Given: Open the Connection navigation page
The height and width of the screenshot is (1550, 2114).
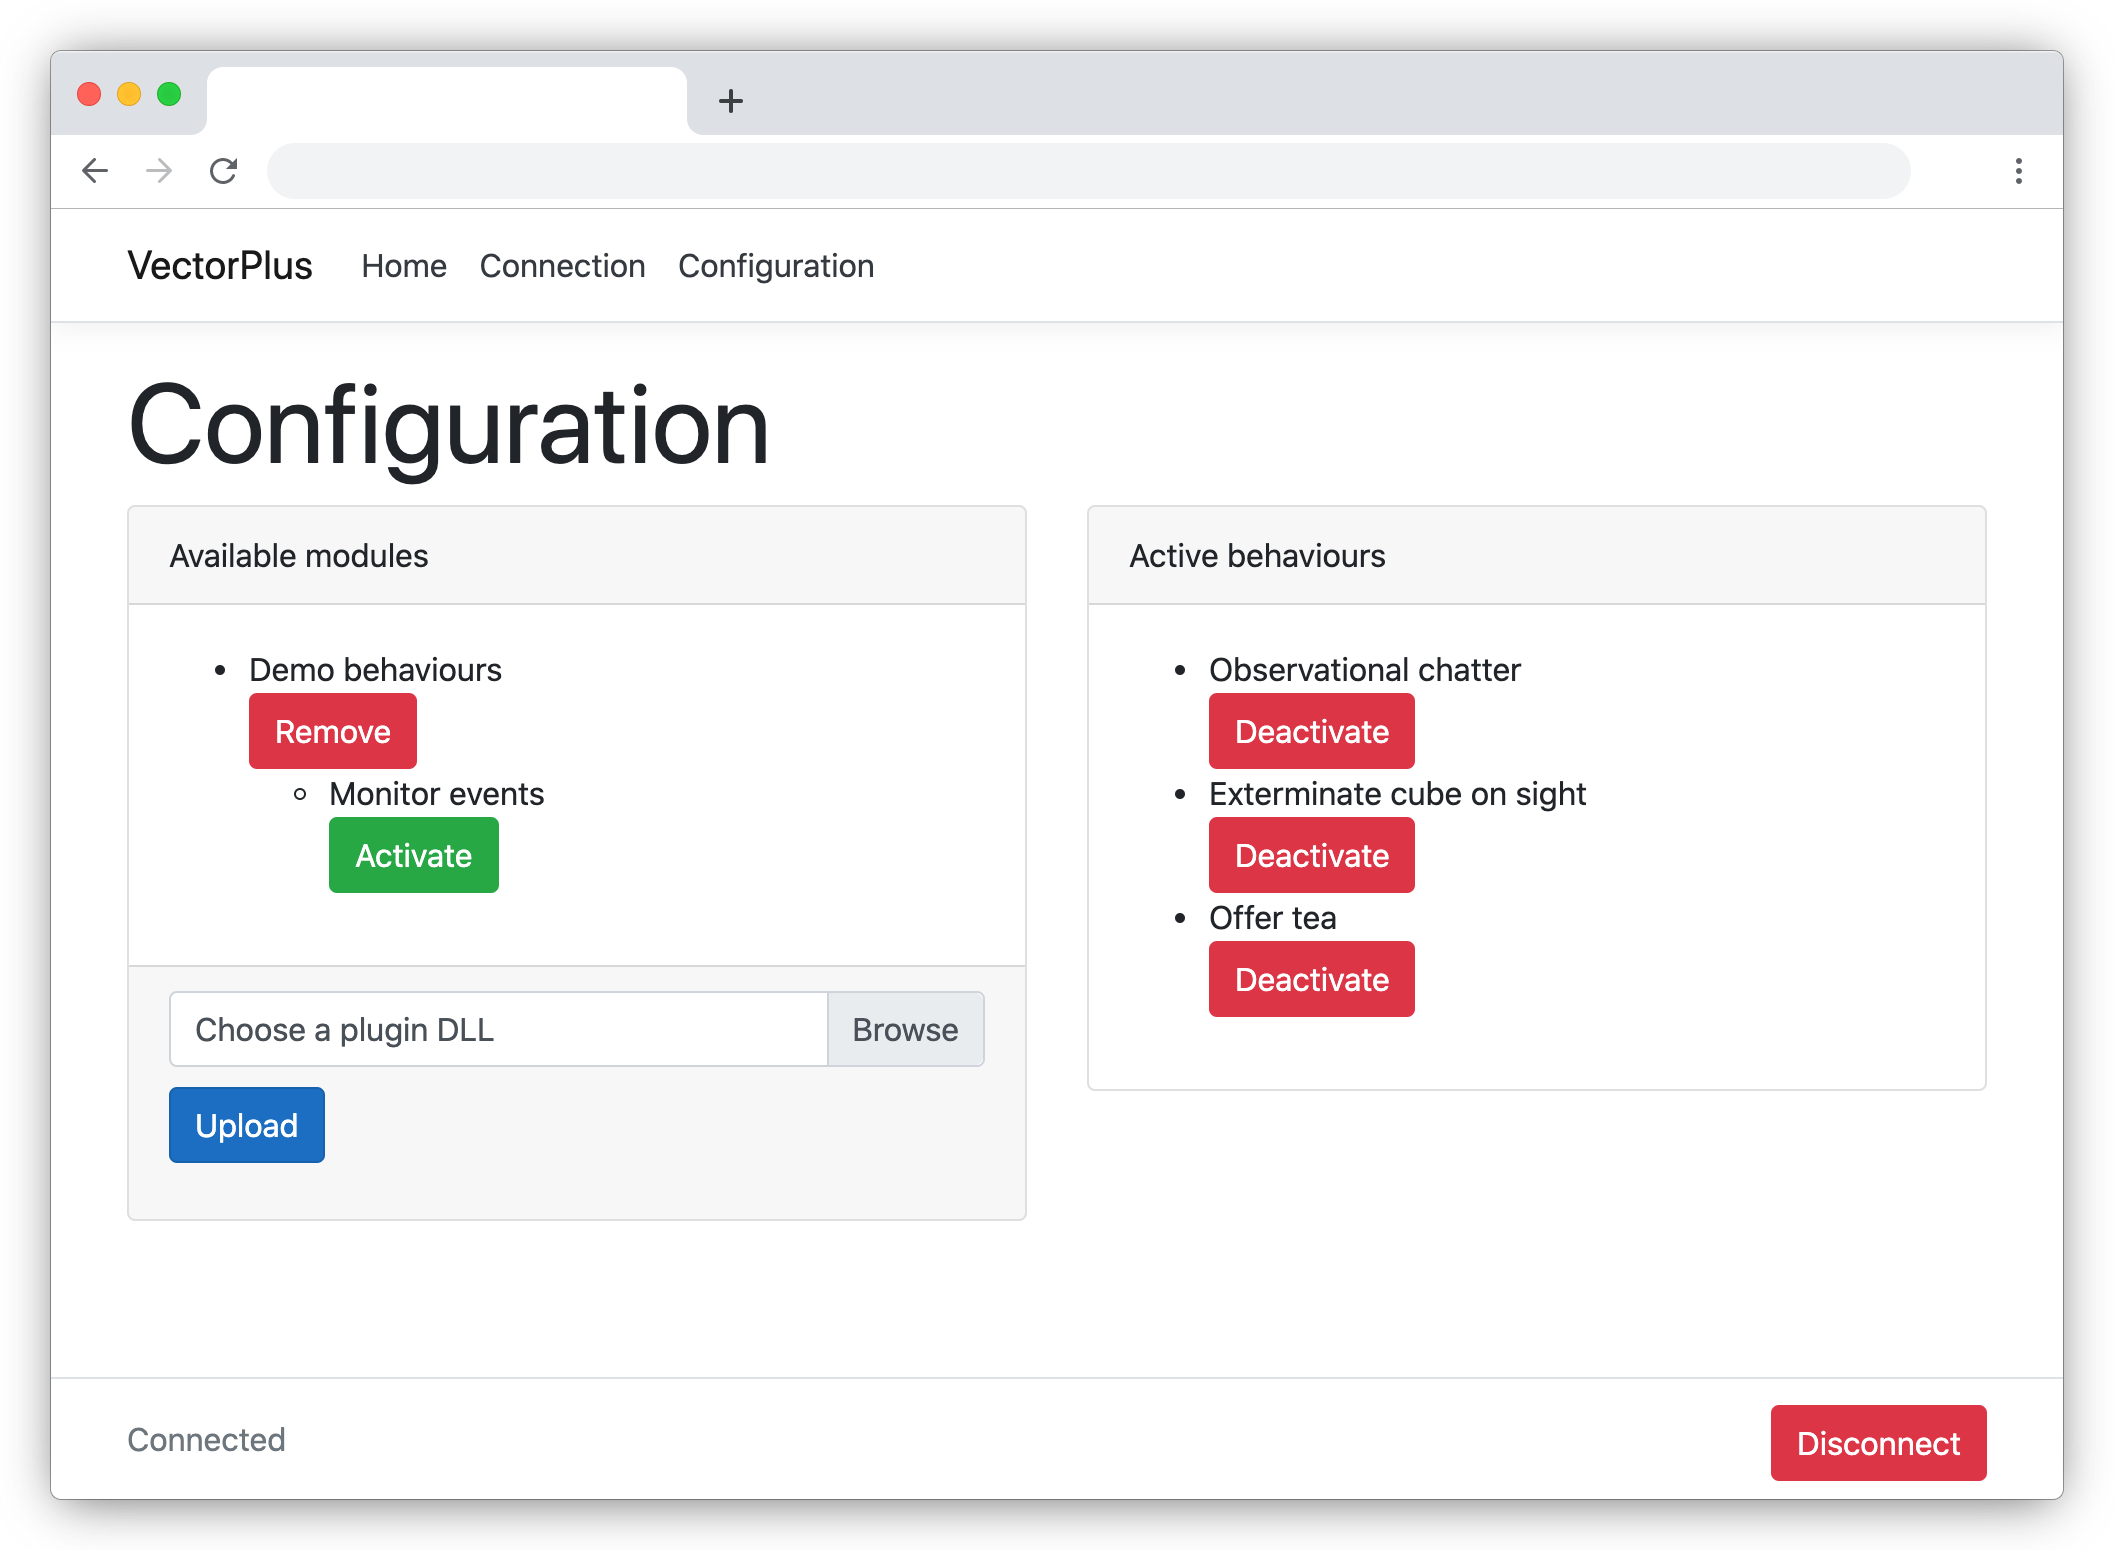Looking at the screenshot, I should [563, 266].
